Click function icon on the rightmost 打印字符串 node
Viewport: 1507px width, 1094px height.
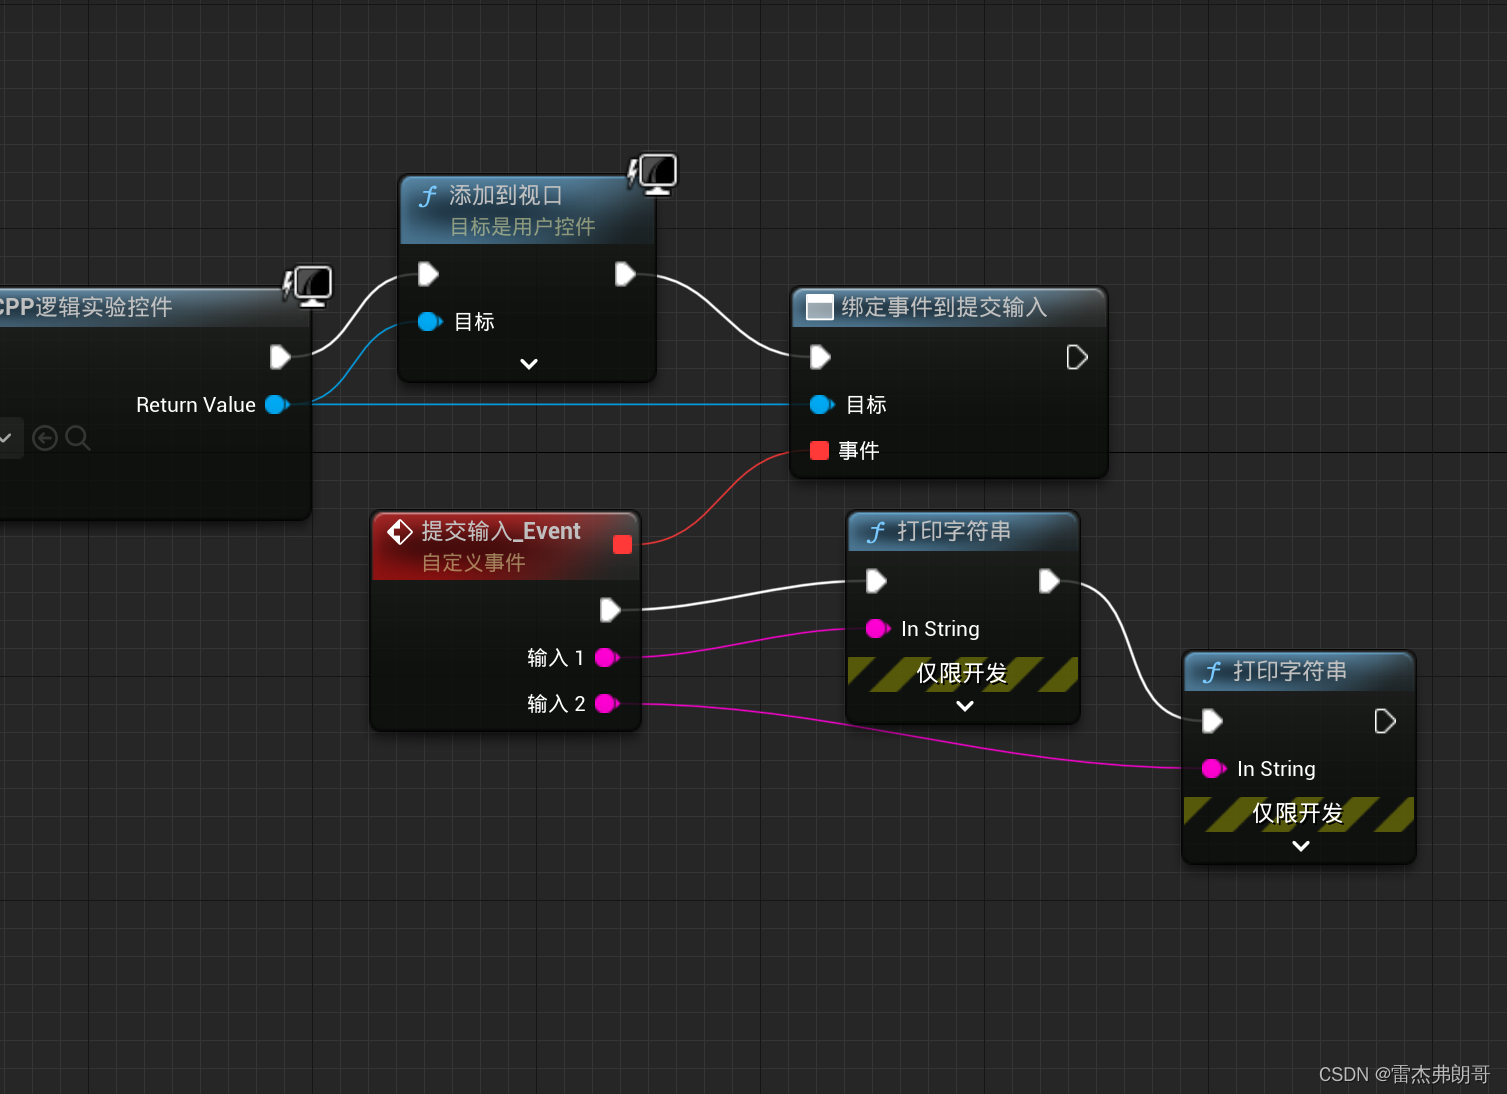tap(1212, 672)
